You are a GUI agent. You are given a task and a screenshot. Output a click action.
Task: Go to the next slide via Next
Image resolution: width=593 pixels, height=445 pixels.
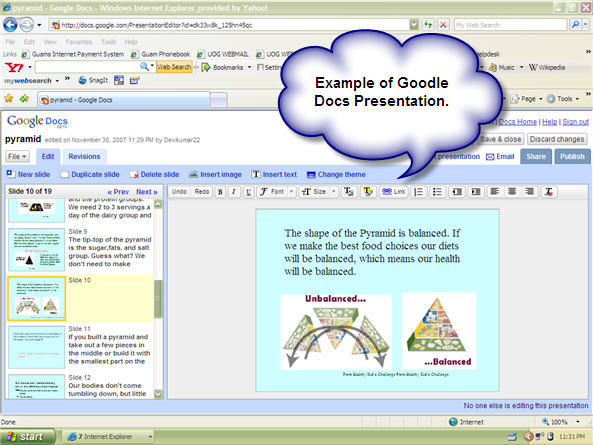pos(147,192)
